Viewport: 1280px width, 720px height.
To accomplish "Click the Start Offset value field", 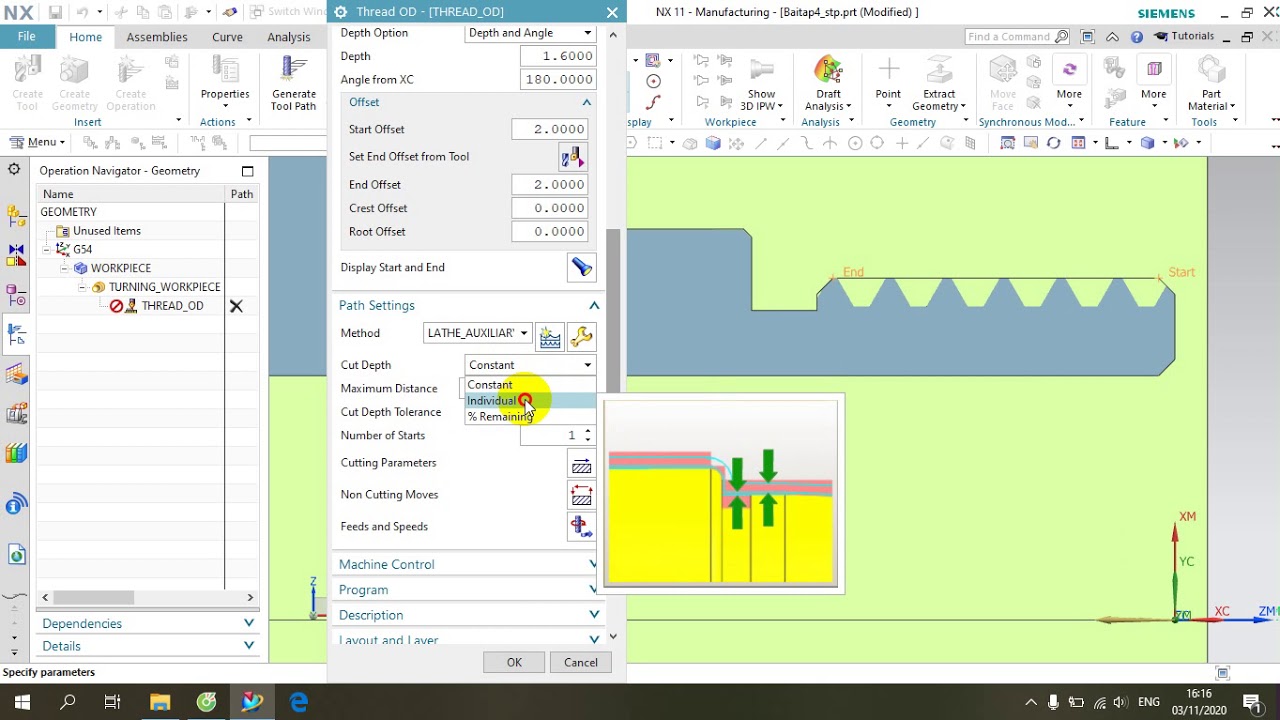I will [x=549, y=130].
